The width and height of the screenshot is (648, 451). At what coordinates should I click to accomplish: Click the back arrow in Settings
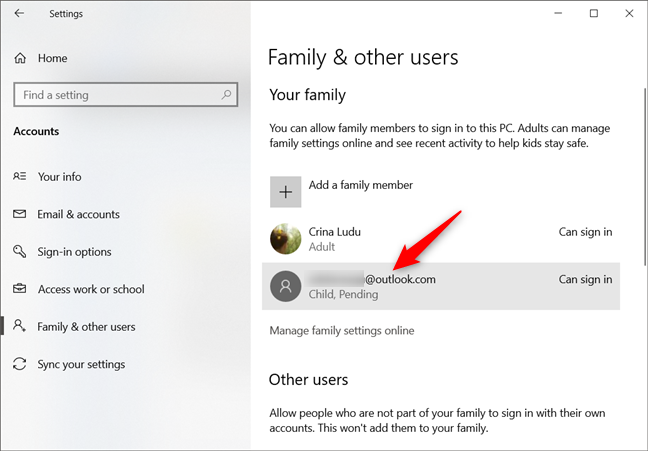[20, 14]
